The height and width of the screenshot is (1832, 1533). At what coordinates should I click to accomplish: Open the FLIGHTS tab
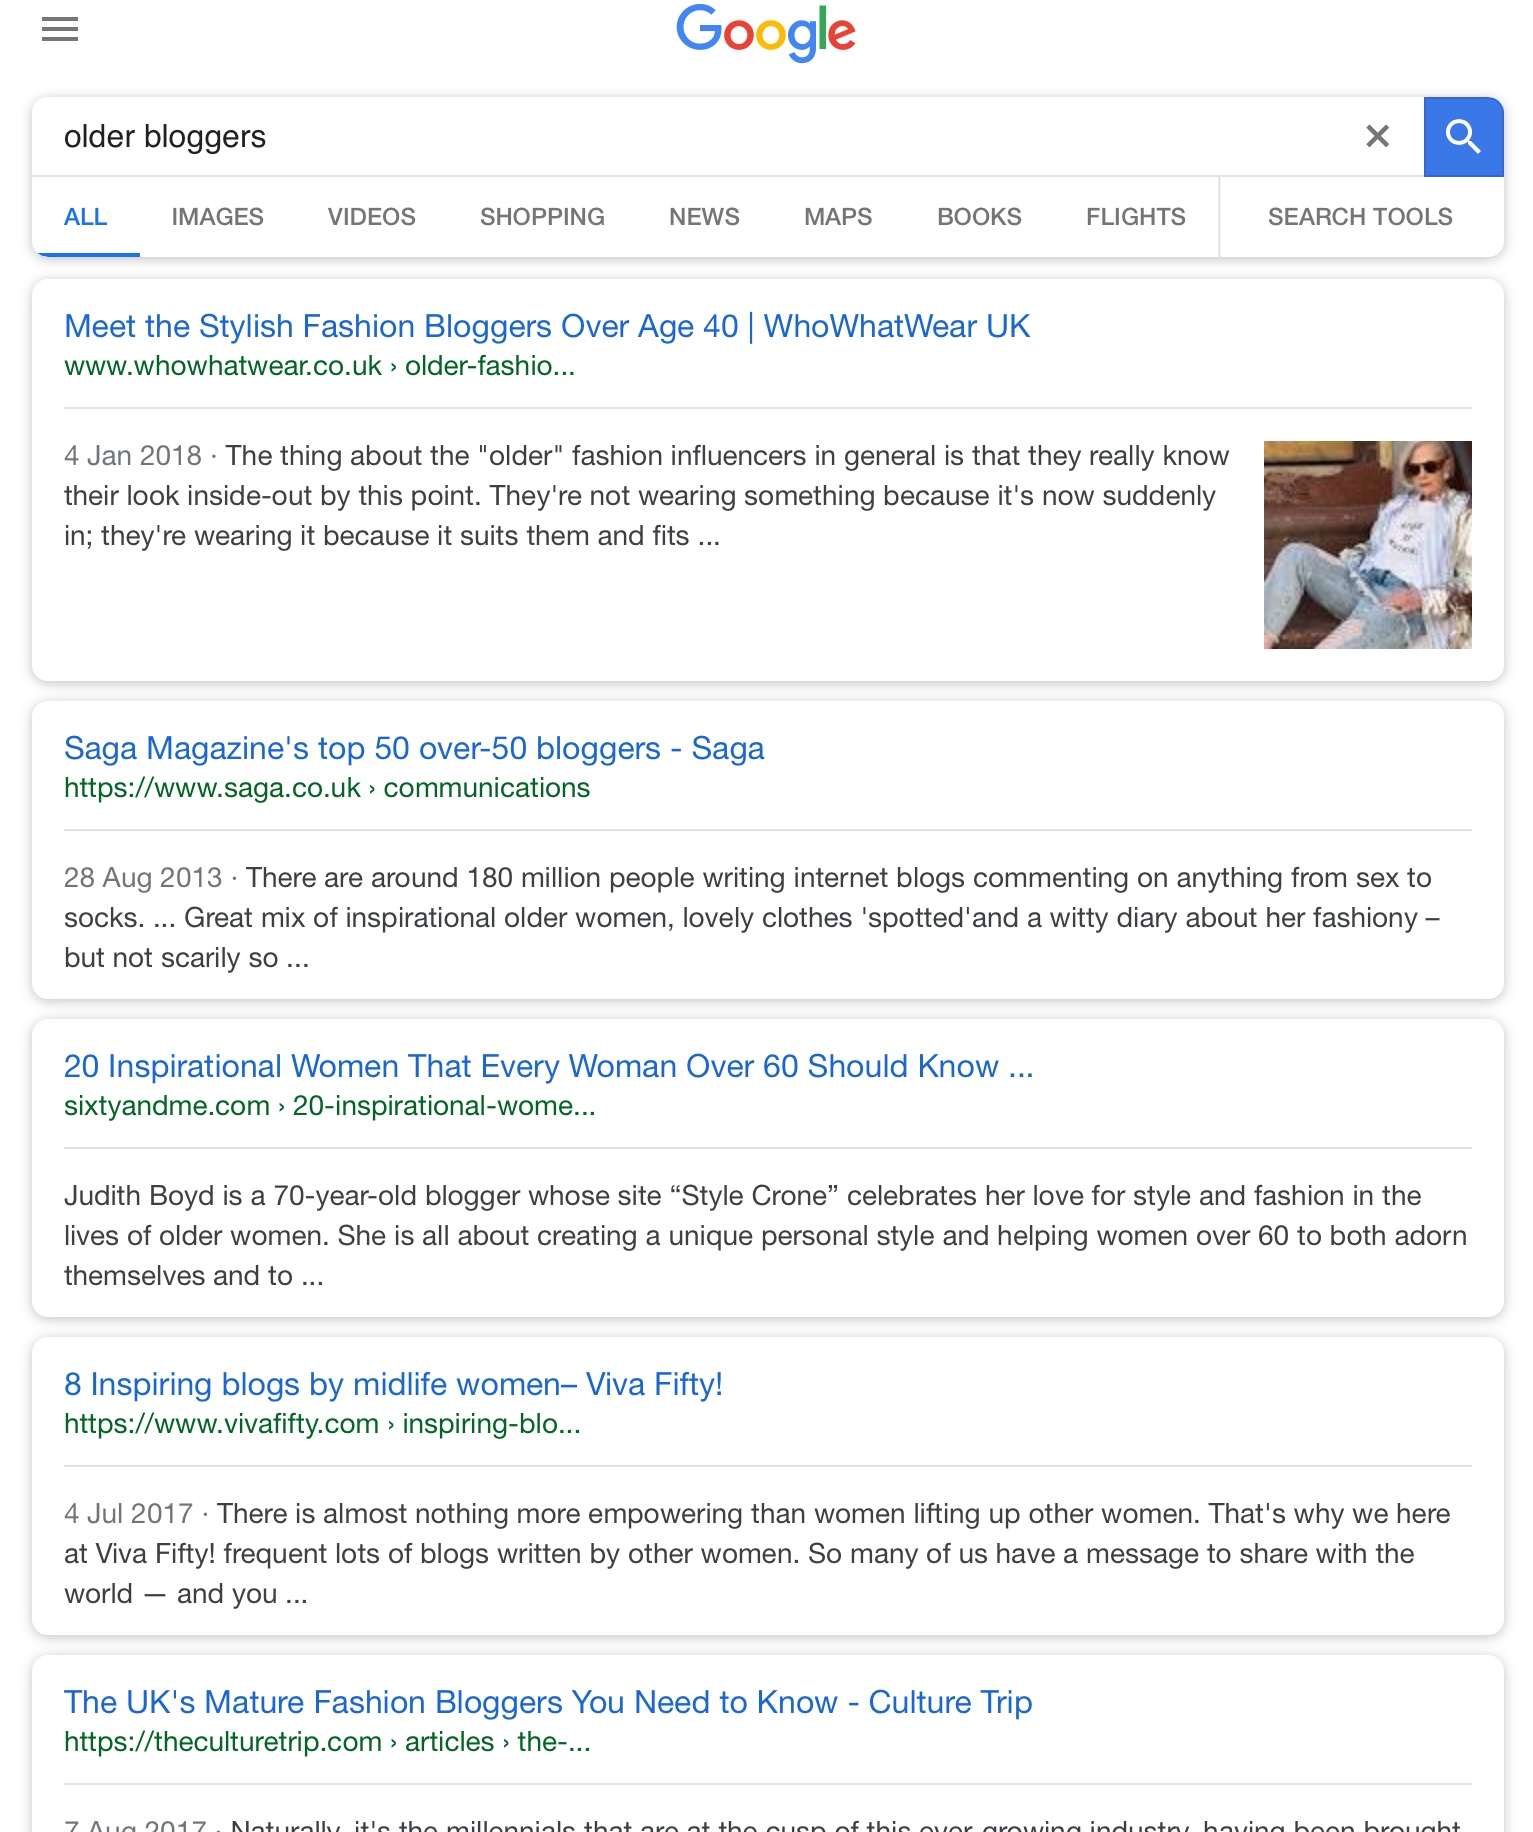(1136, 217)
